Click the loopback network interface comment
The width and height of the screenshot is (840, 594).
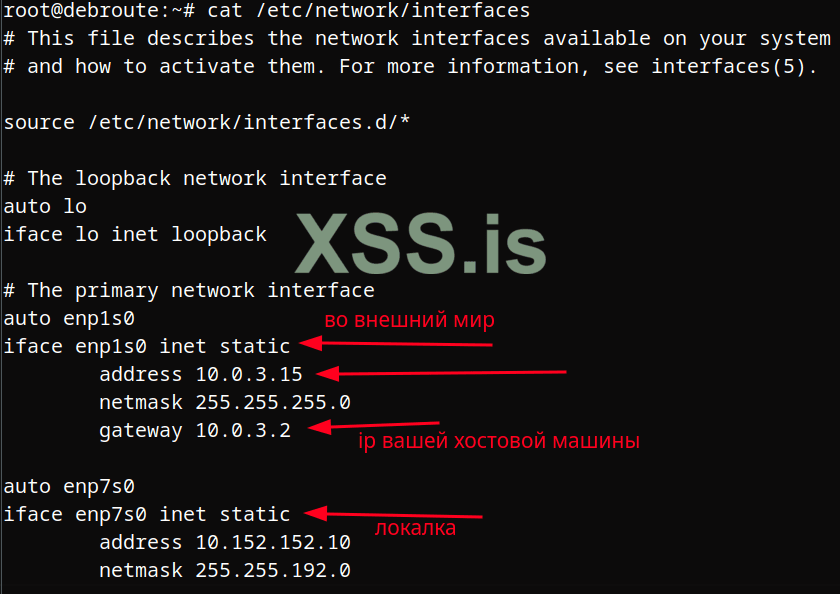coord(195,178)
